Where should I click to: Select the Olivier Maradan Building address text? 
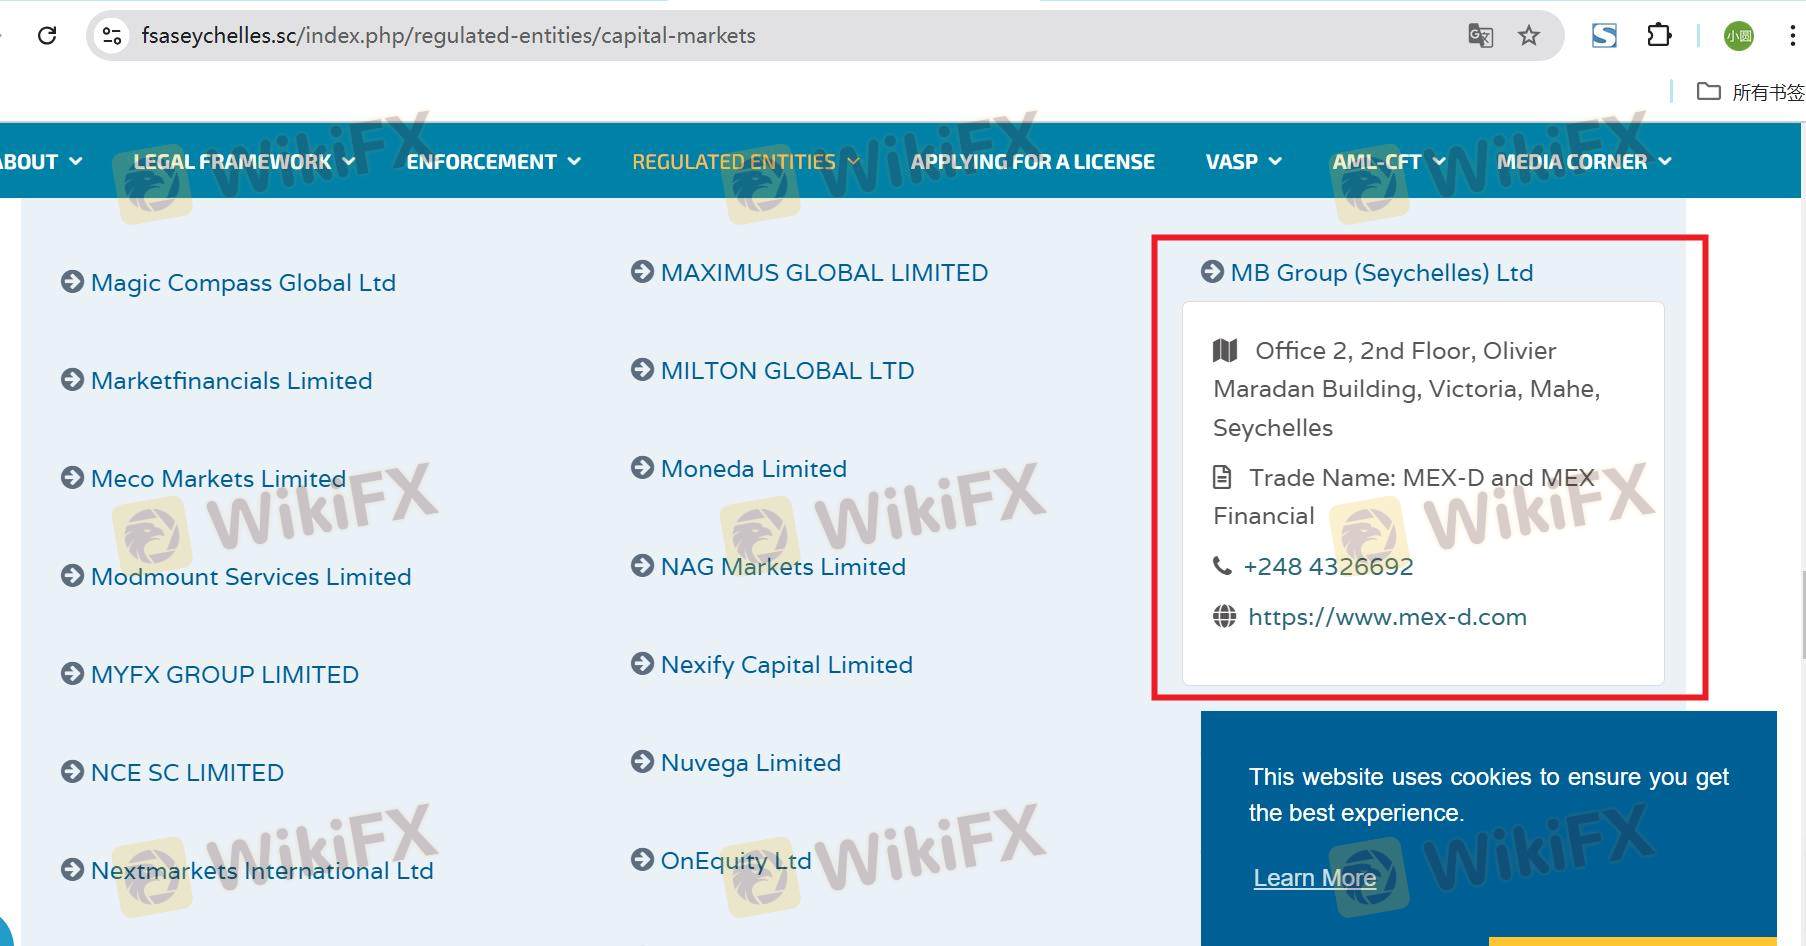pyautogui.click(x=1407, y=389)
